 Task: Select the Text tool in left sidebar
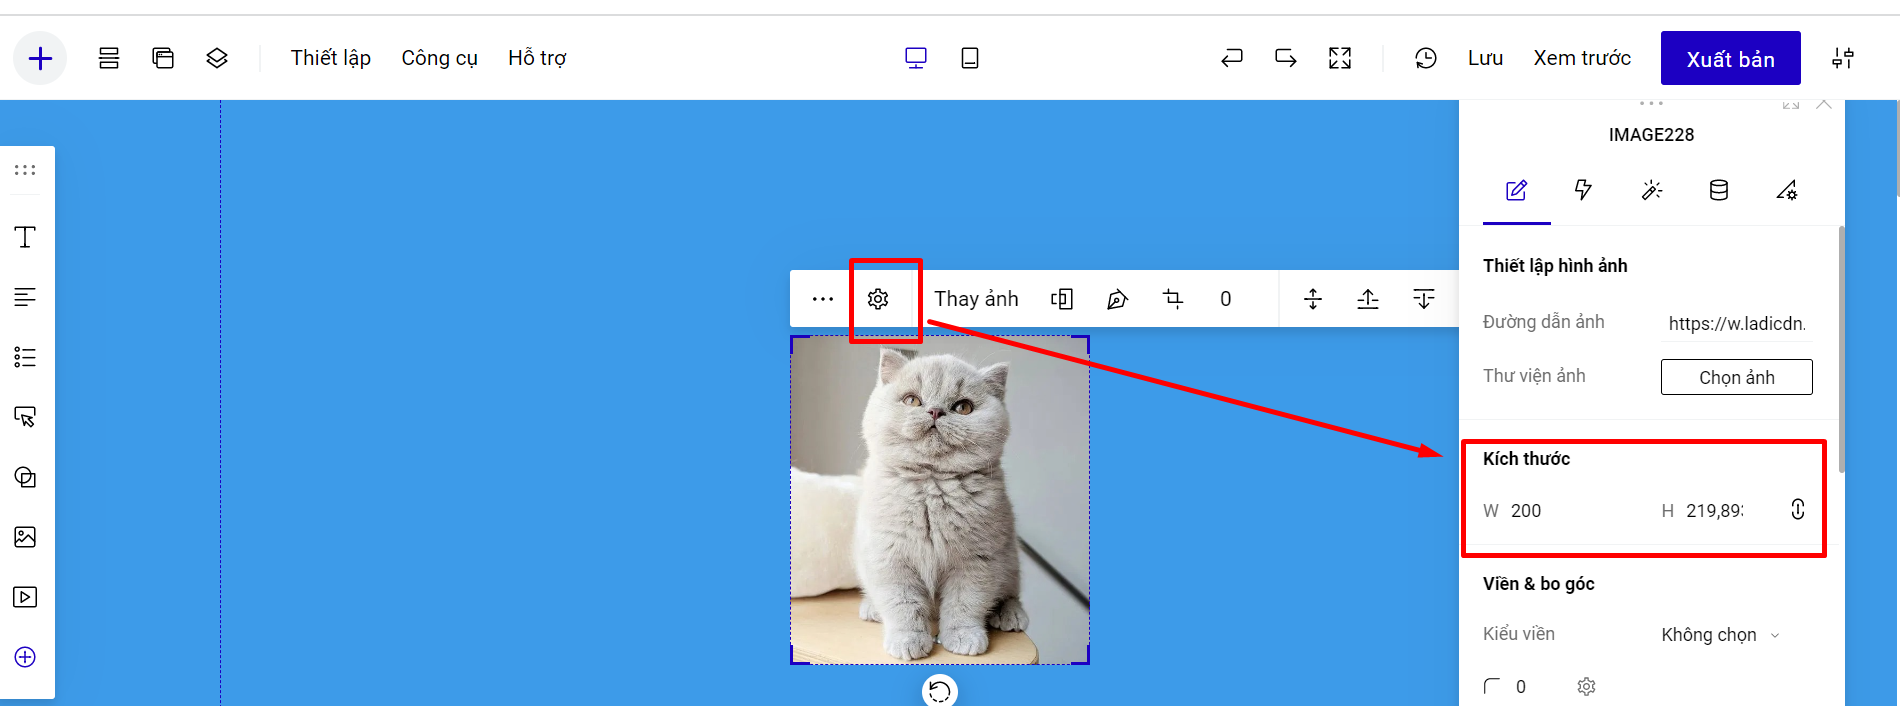pos(25,237)
